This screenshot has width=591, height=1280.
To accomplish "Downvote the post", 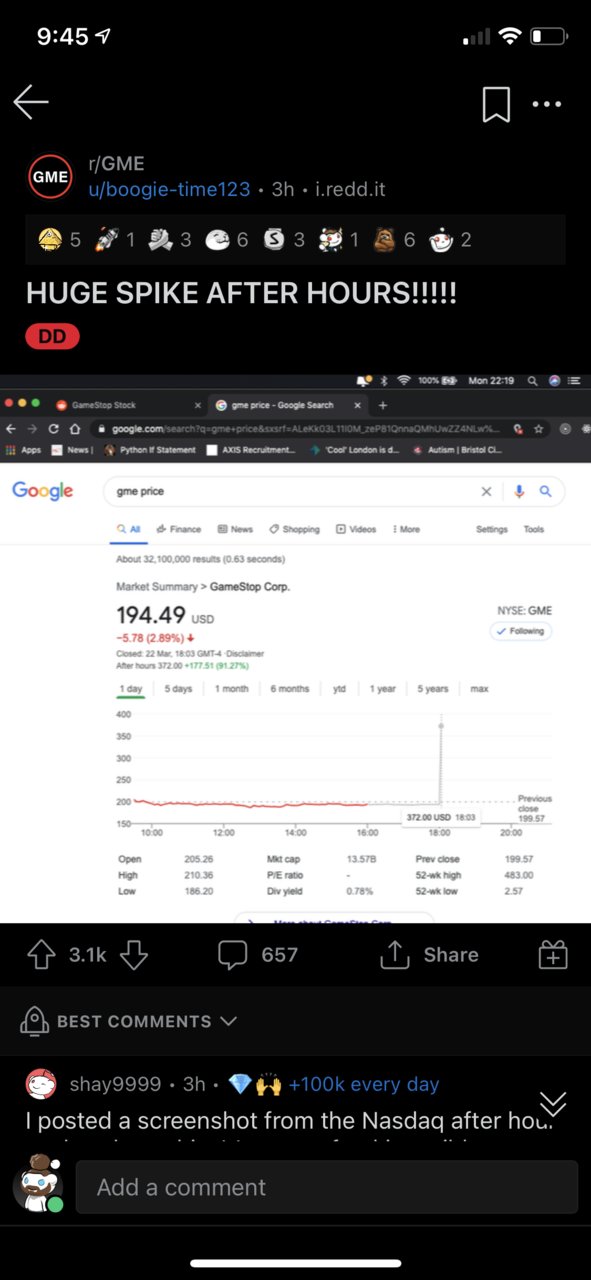I will (x=133, y=955).
